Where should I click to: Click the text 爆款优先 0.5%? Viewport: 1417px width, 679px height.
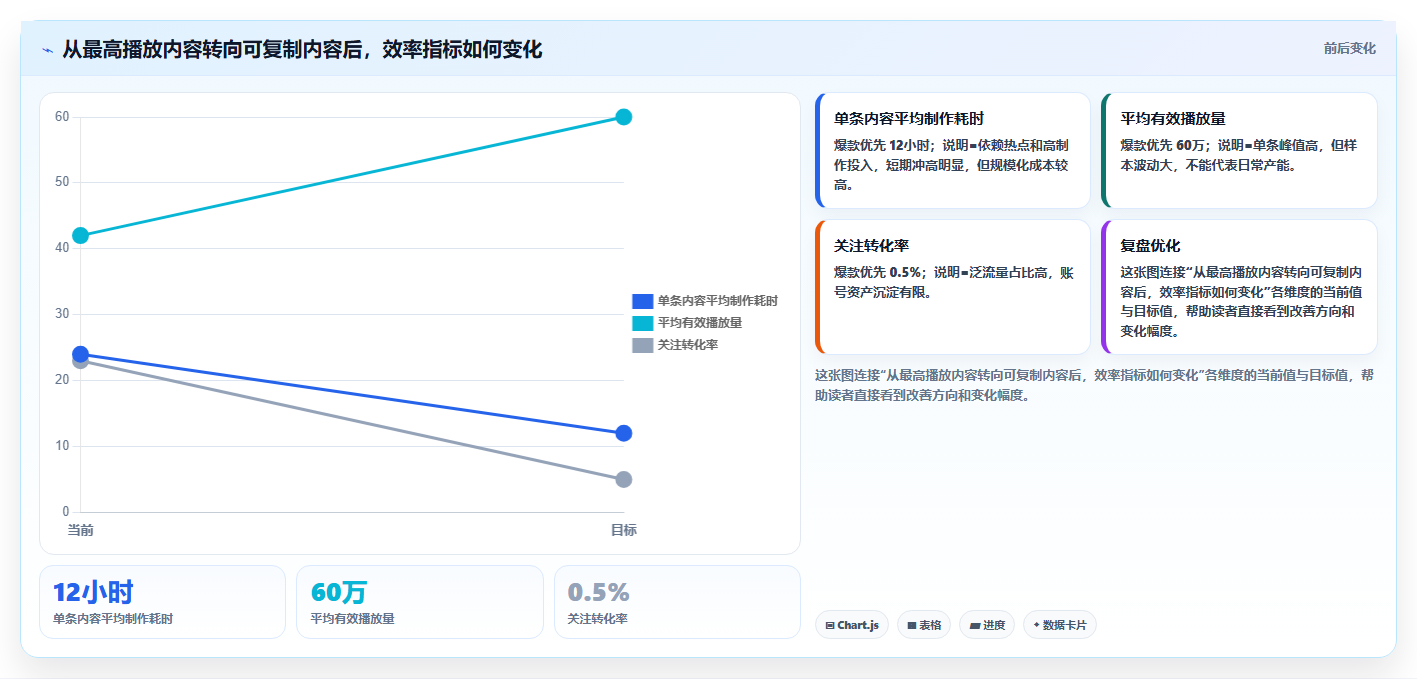[877, 272]
